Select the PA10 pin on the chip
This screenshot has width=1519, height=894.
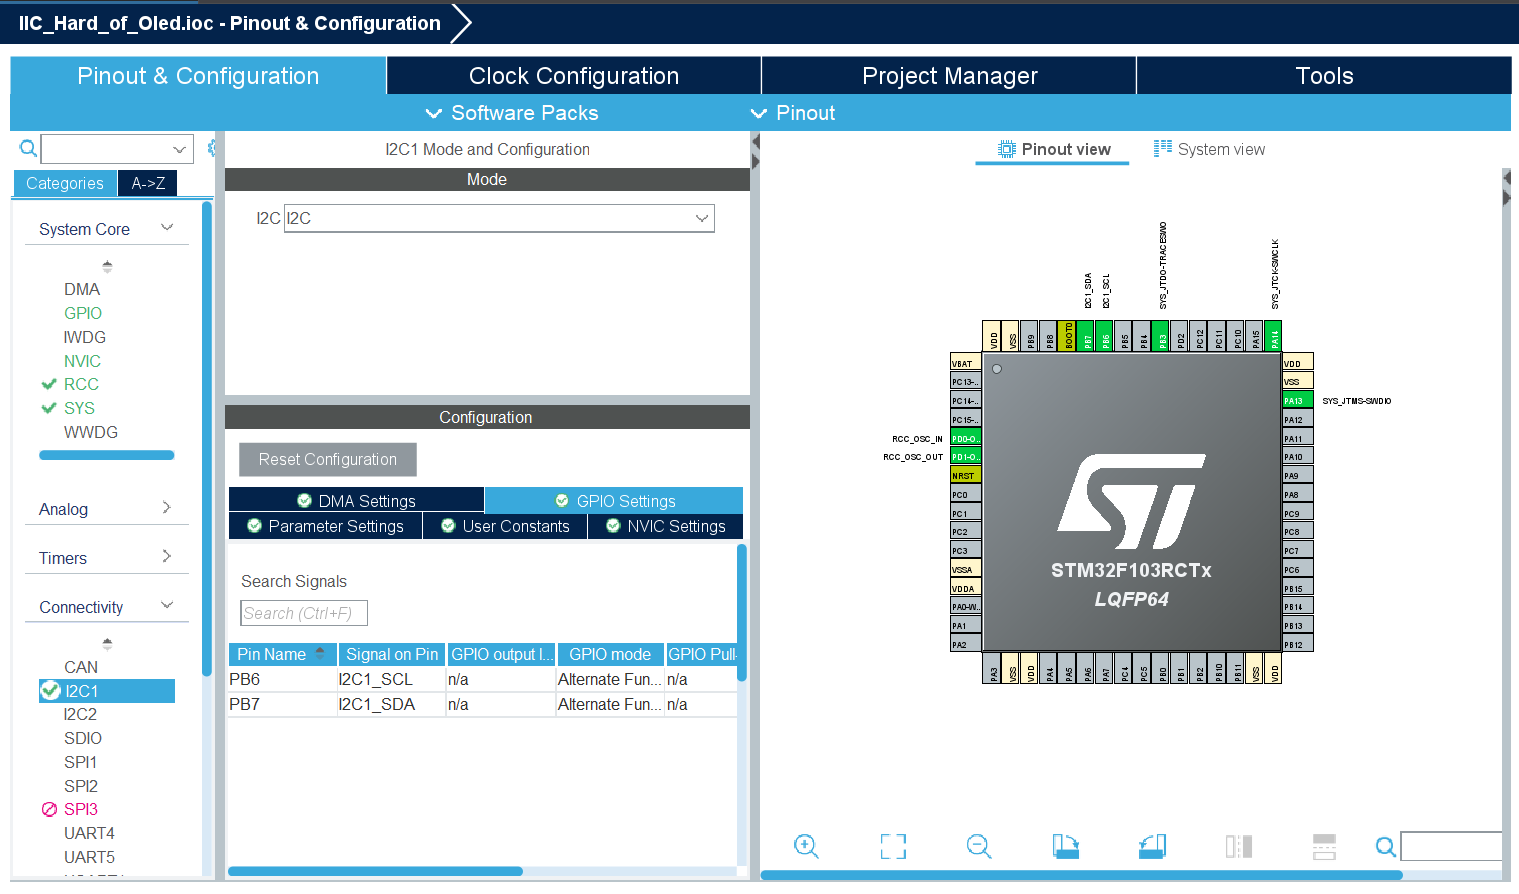(1297, 456)
